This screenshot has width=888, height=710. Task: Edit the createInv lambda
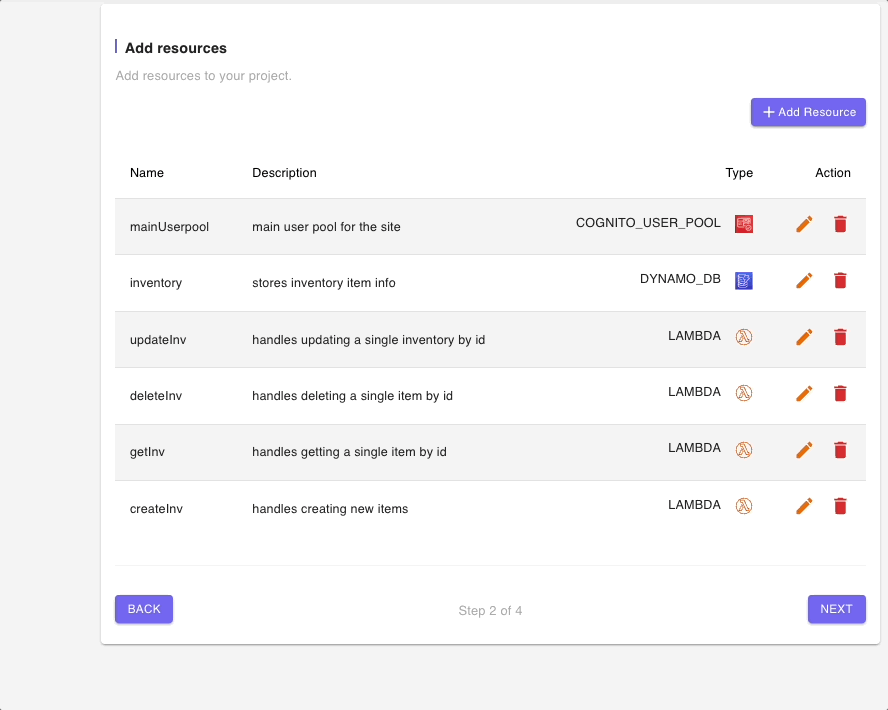tap(804, 506)
